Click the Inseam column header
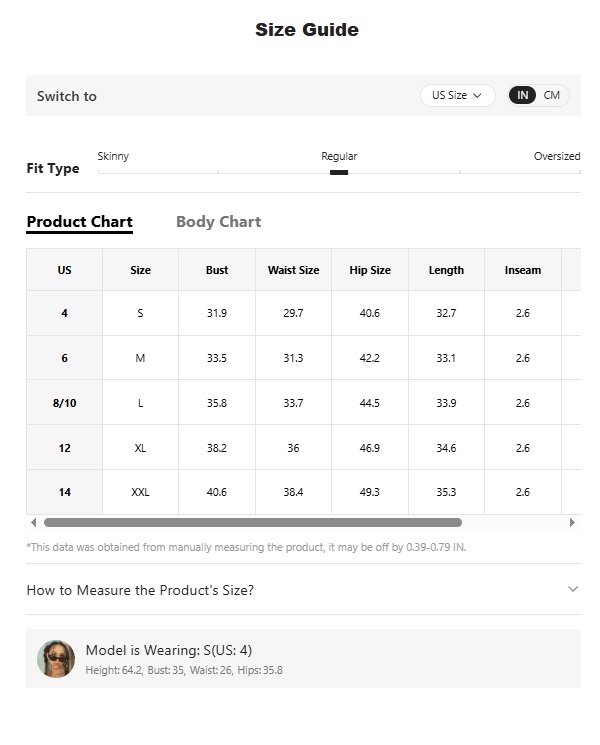Image resolution: width=600 pixels, height=745 pixels. point(523,270)
